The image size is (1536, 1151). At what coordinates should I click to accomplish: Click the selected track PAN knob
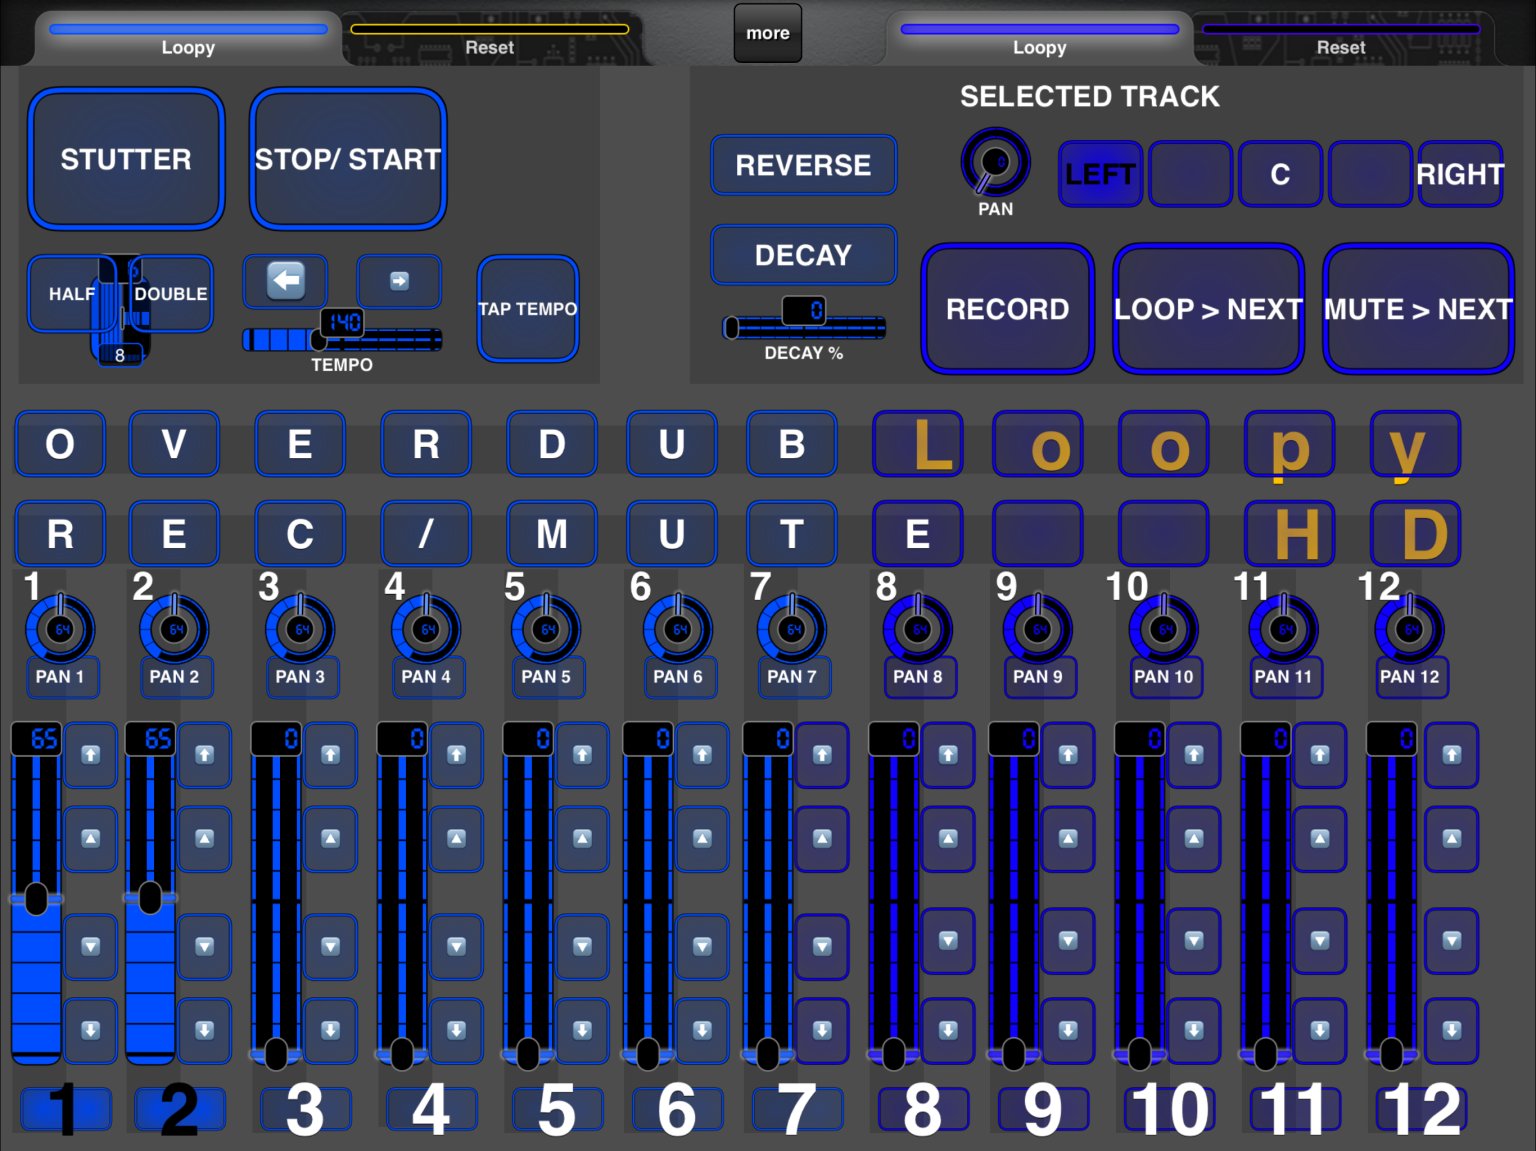coord(995,162)
